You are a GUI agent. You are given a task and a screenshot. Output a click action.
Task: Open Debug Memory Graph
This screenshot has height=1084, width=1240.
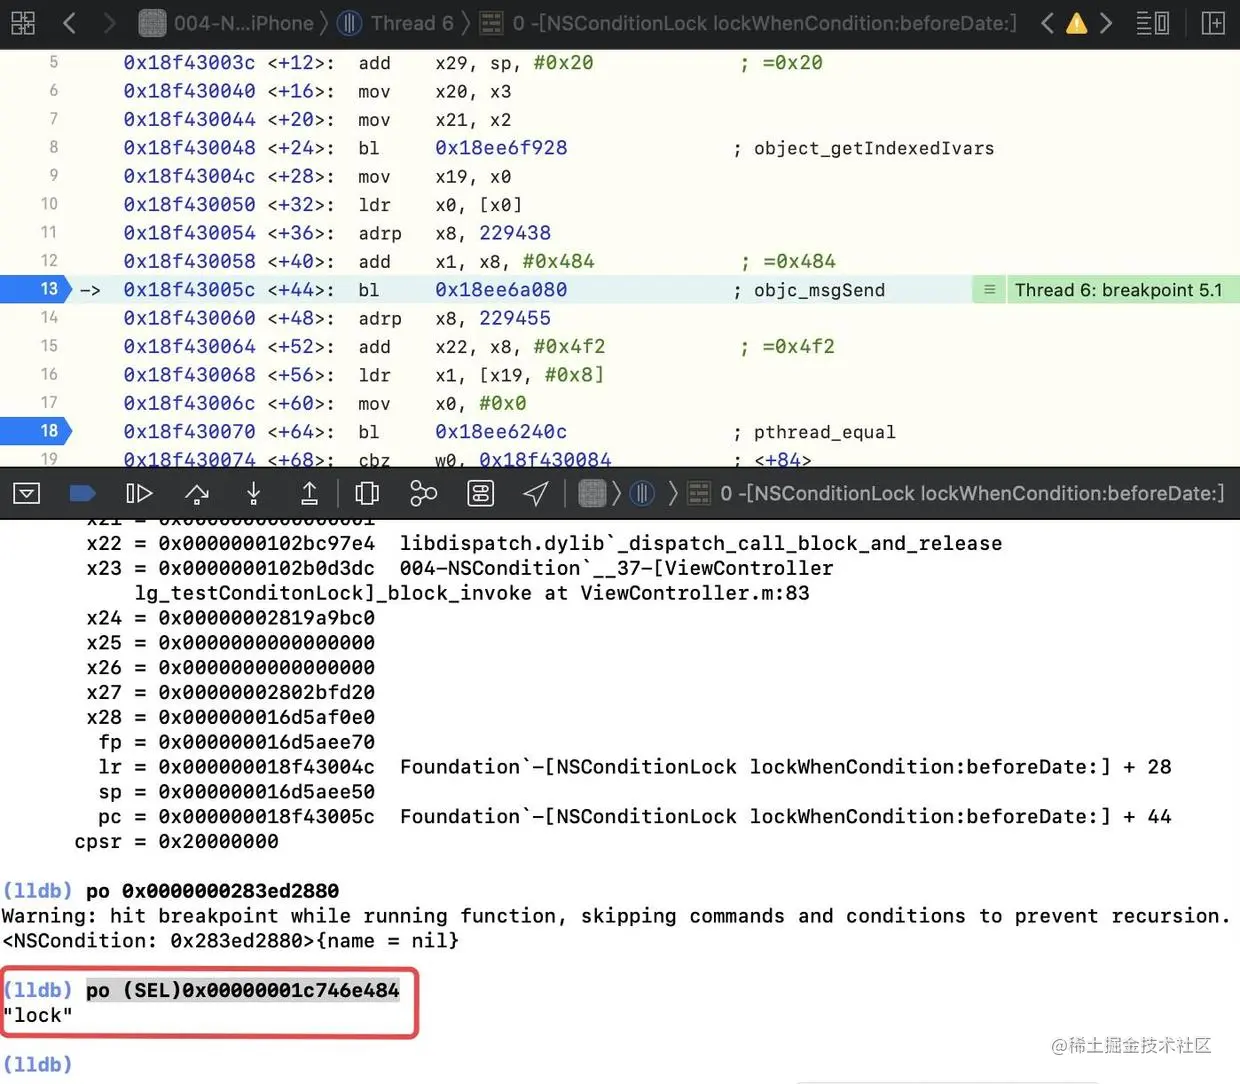(x=424, y=493)
